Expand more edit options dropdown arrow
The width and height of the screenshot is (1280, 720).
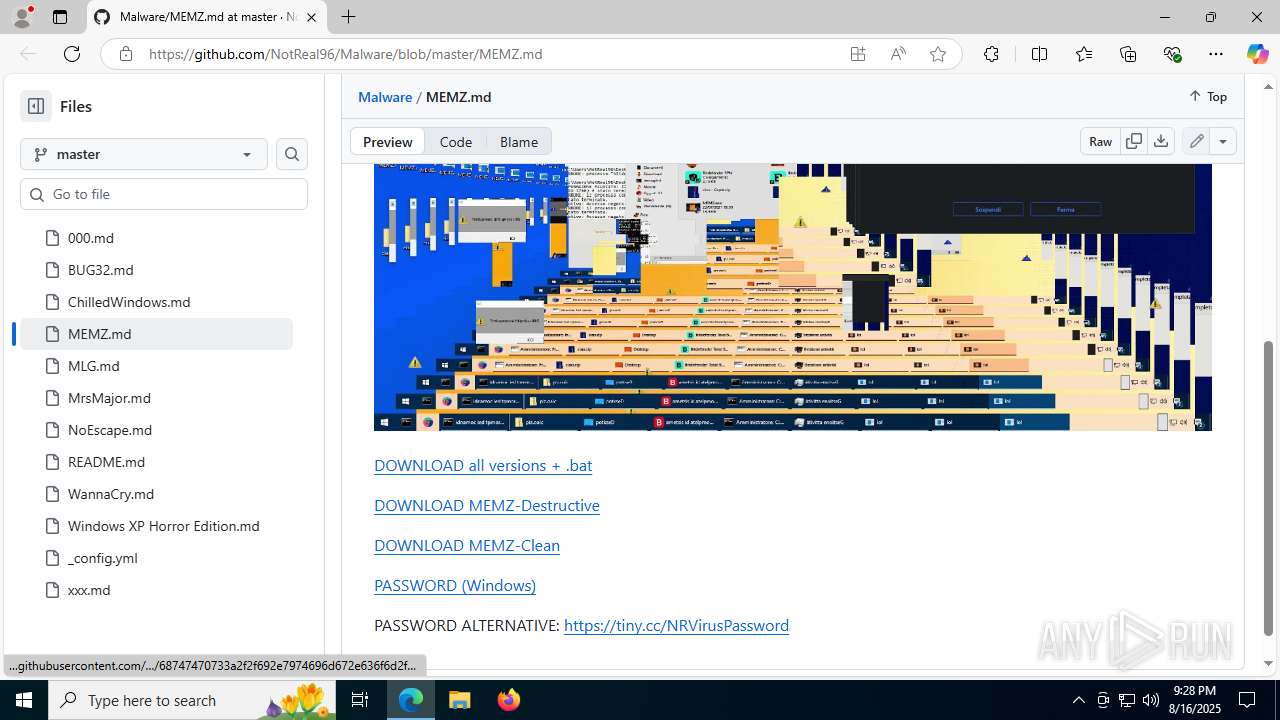(x=1223, y=142)
